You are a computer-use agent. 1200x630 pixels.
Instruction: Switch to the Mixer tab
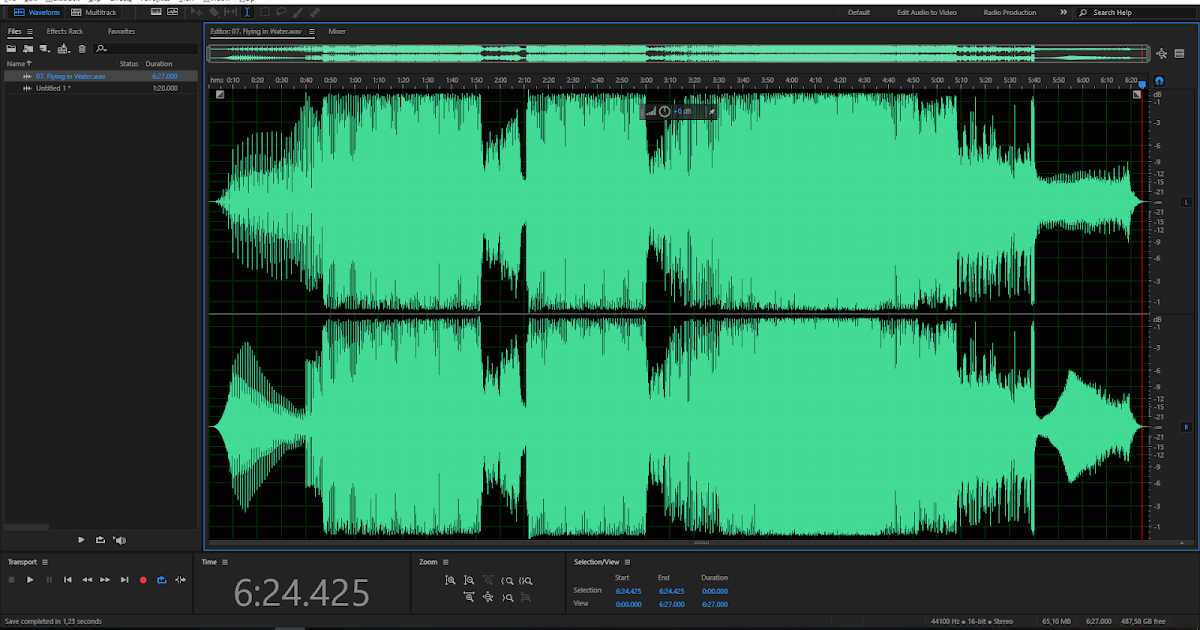337,31
